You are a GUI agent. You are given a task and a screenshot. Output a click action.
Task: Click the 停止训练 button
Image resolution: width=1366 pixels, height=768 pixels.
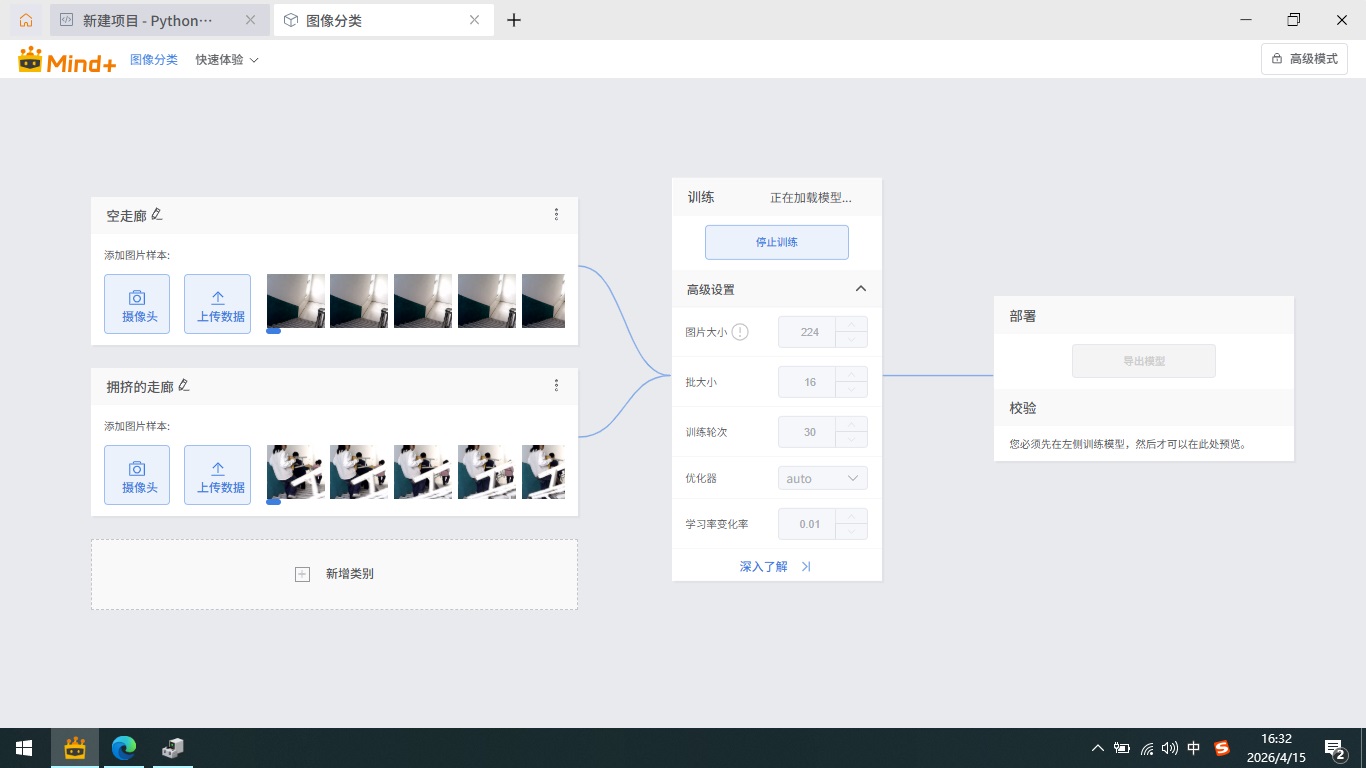[x=777, y=242]
